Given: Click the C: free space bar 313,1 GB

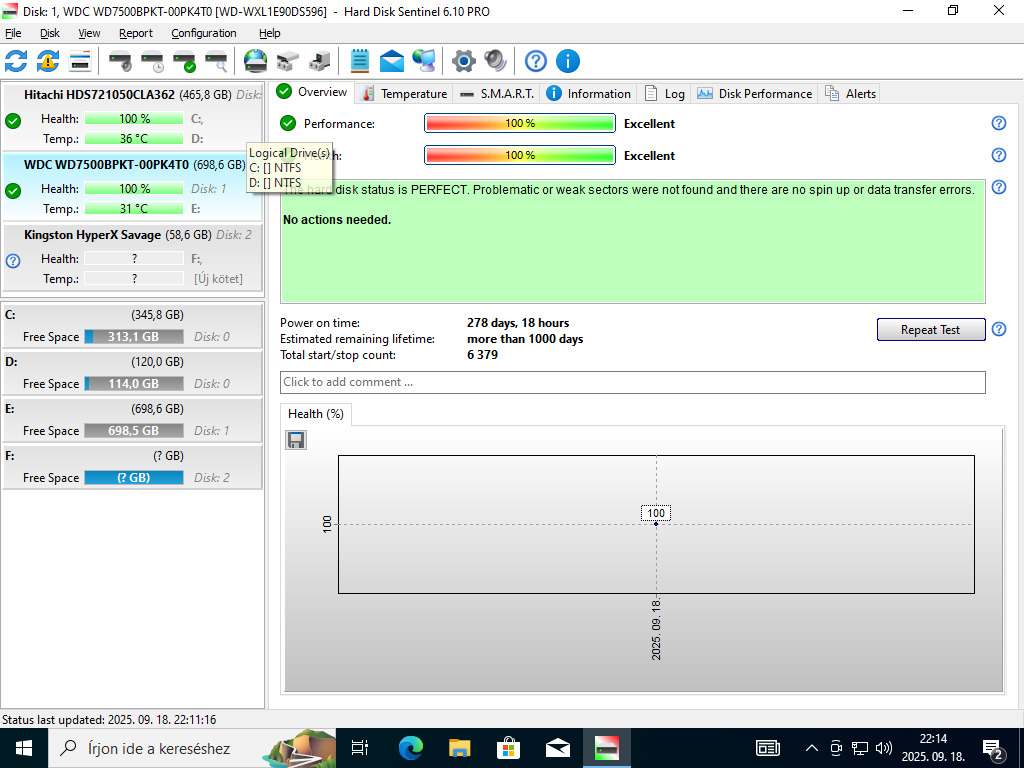Looking at the screenshot, I should 134,337.
